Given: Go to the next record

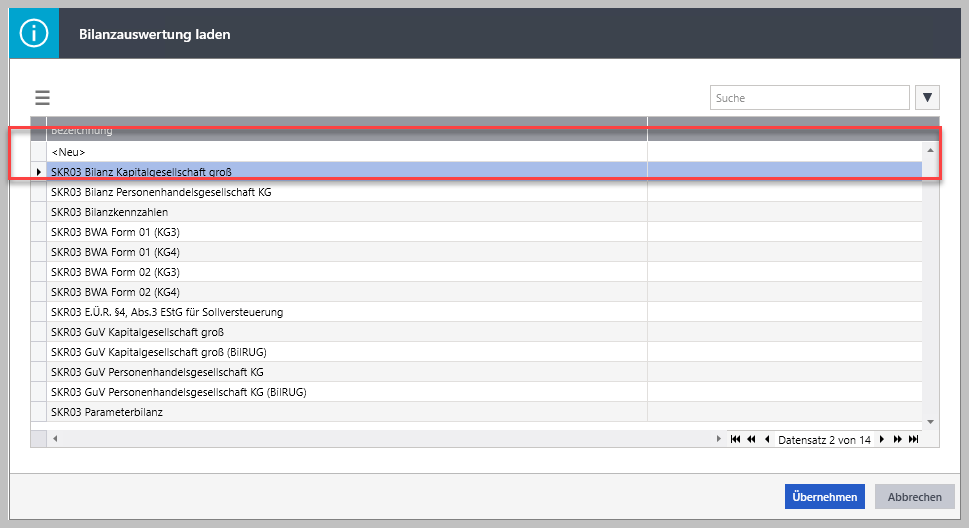Looking at the screenshot, I should pyautogui.click(x=881, y=439).
